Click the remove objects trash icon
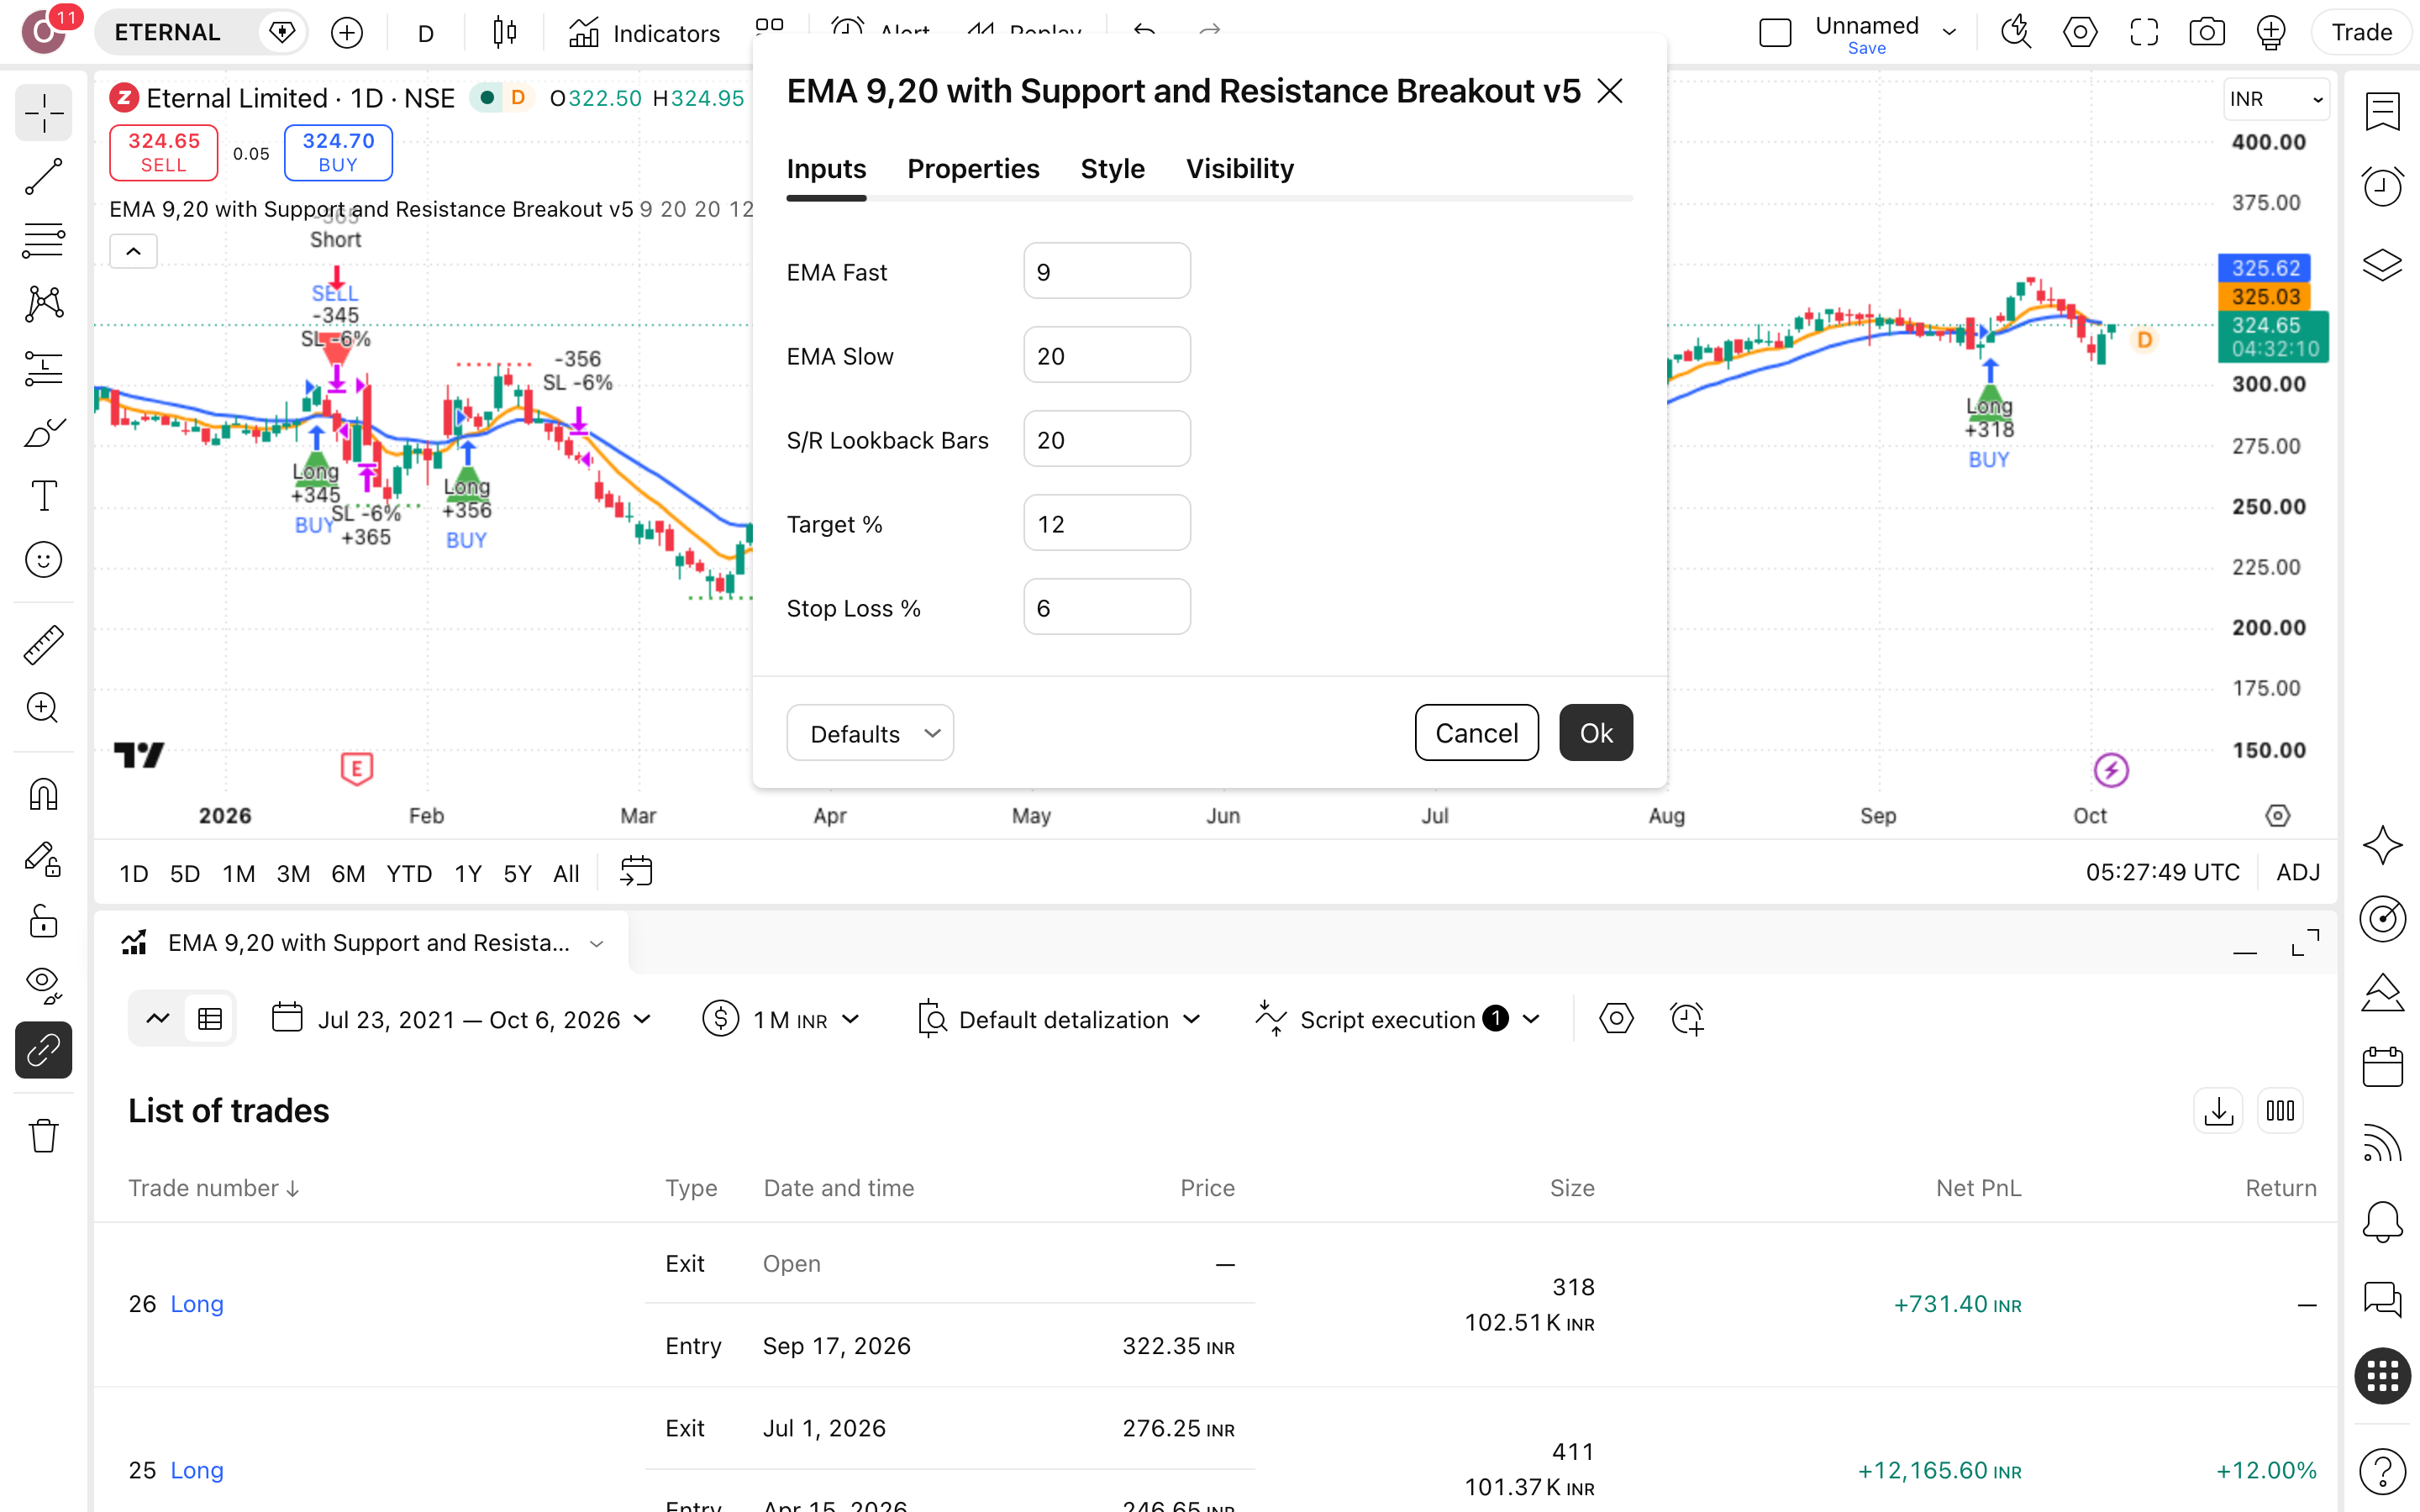2420x1512 pixels. click(44, 1136)
